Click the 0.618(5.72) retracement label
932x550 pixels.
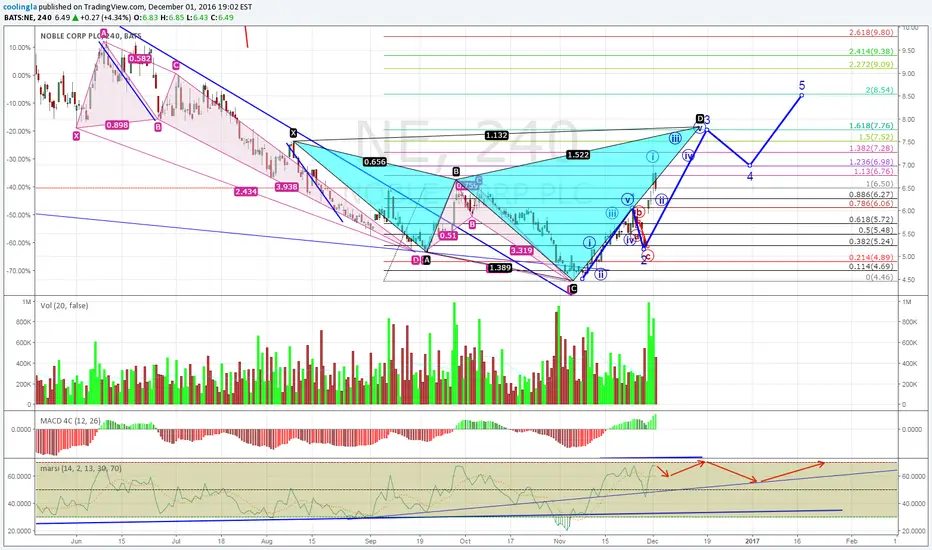[871, 219]
